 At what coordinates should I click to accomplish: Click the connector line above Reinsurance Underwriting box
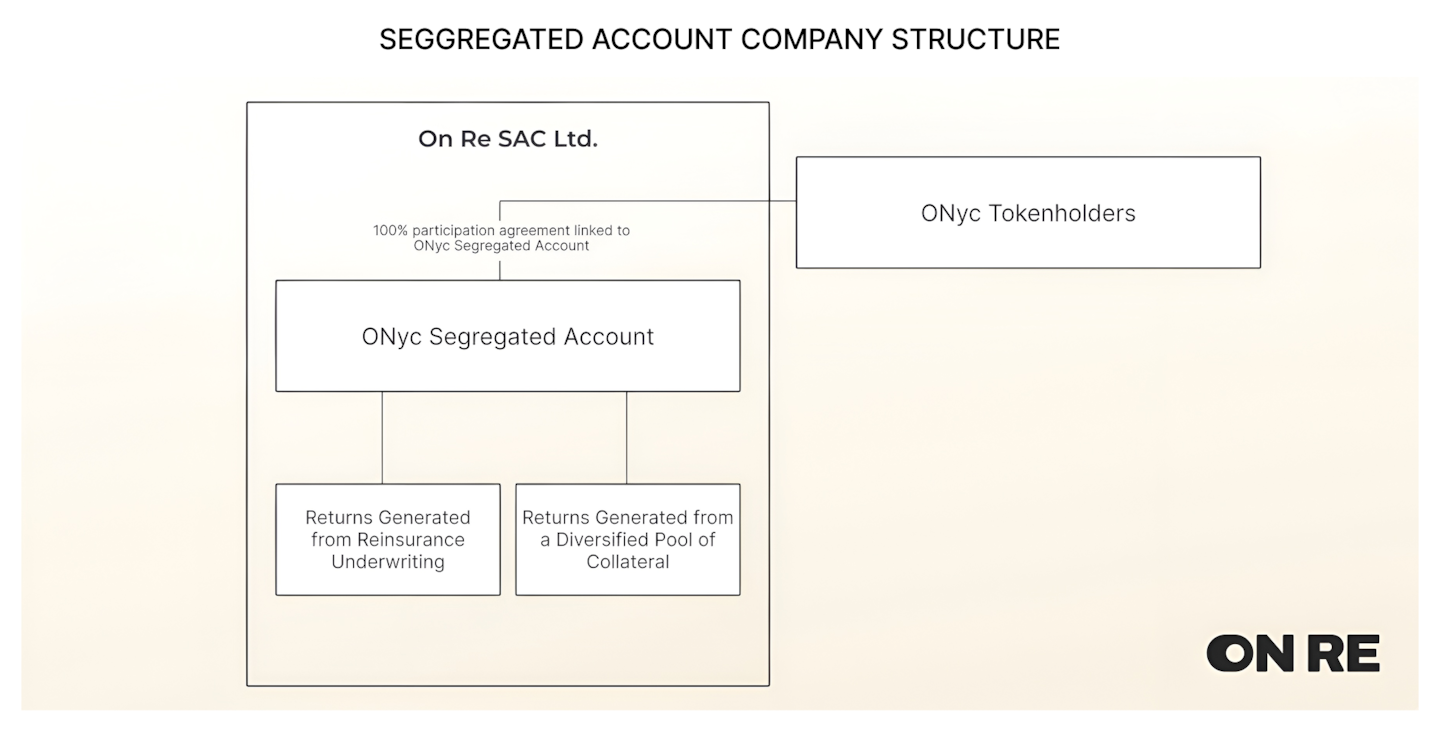pyautogui.click(x=382, y=437)
